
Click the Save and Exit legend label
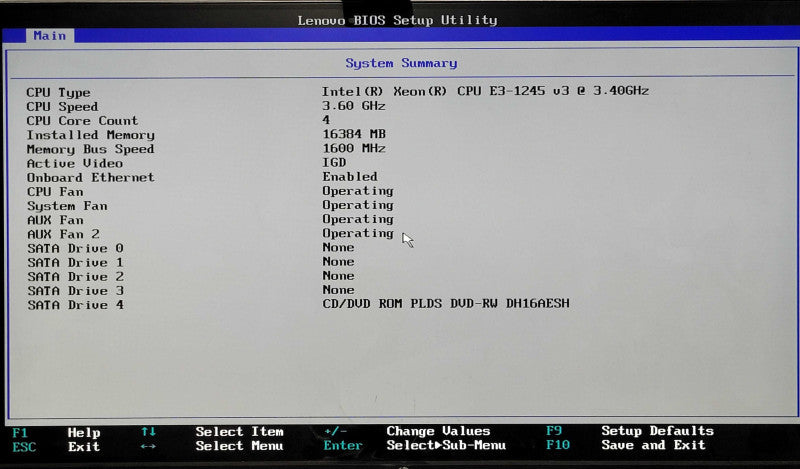(x=653, y=445)
